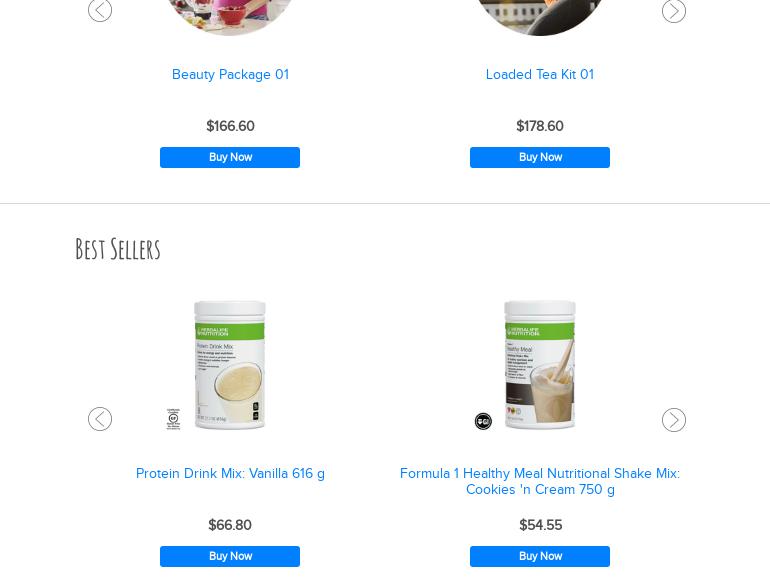Open Formula 1 Healthy Meal Nutritional Shake link
This screenshot has height=584, width=770.
click(540, 481)
